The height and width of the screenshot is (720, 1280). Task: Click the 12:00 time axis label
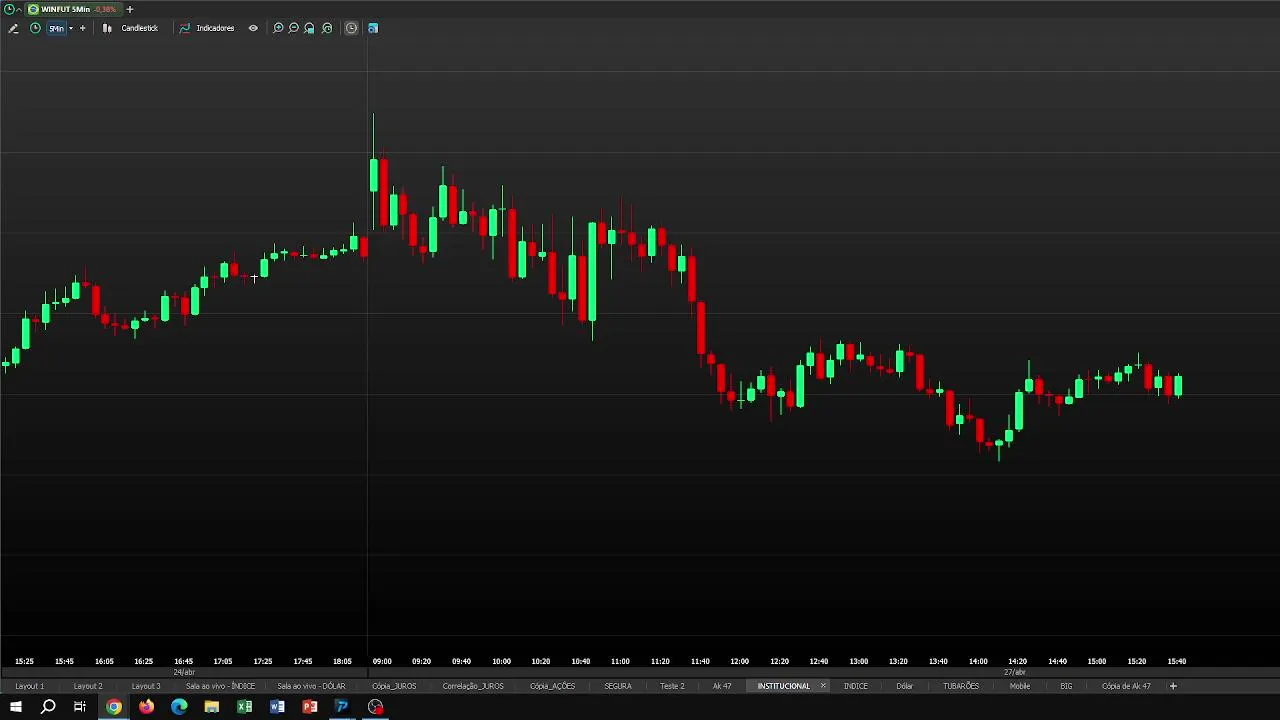point(739,661)
